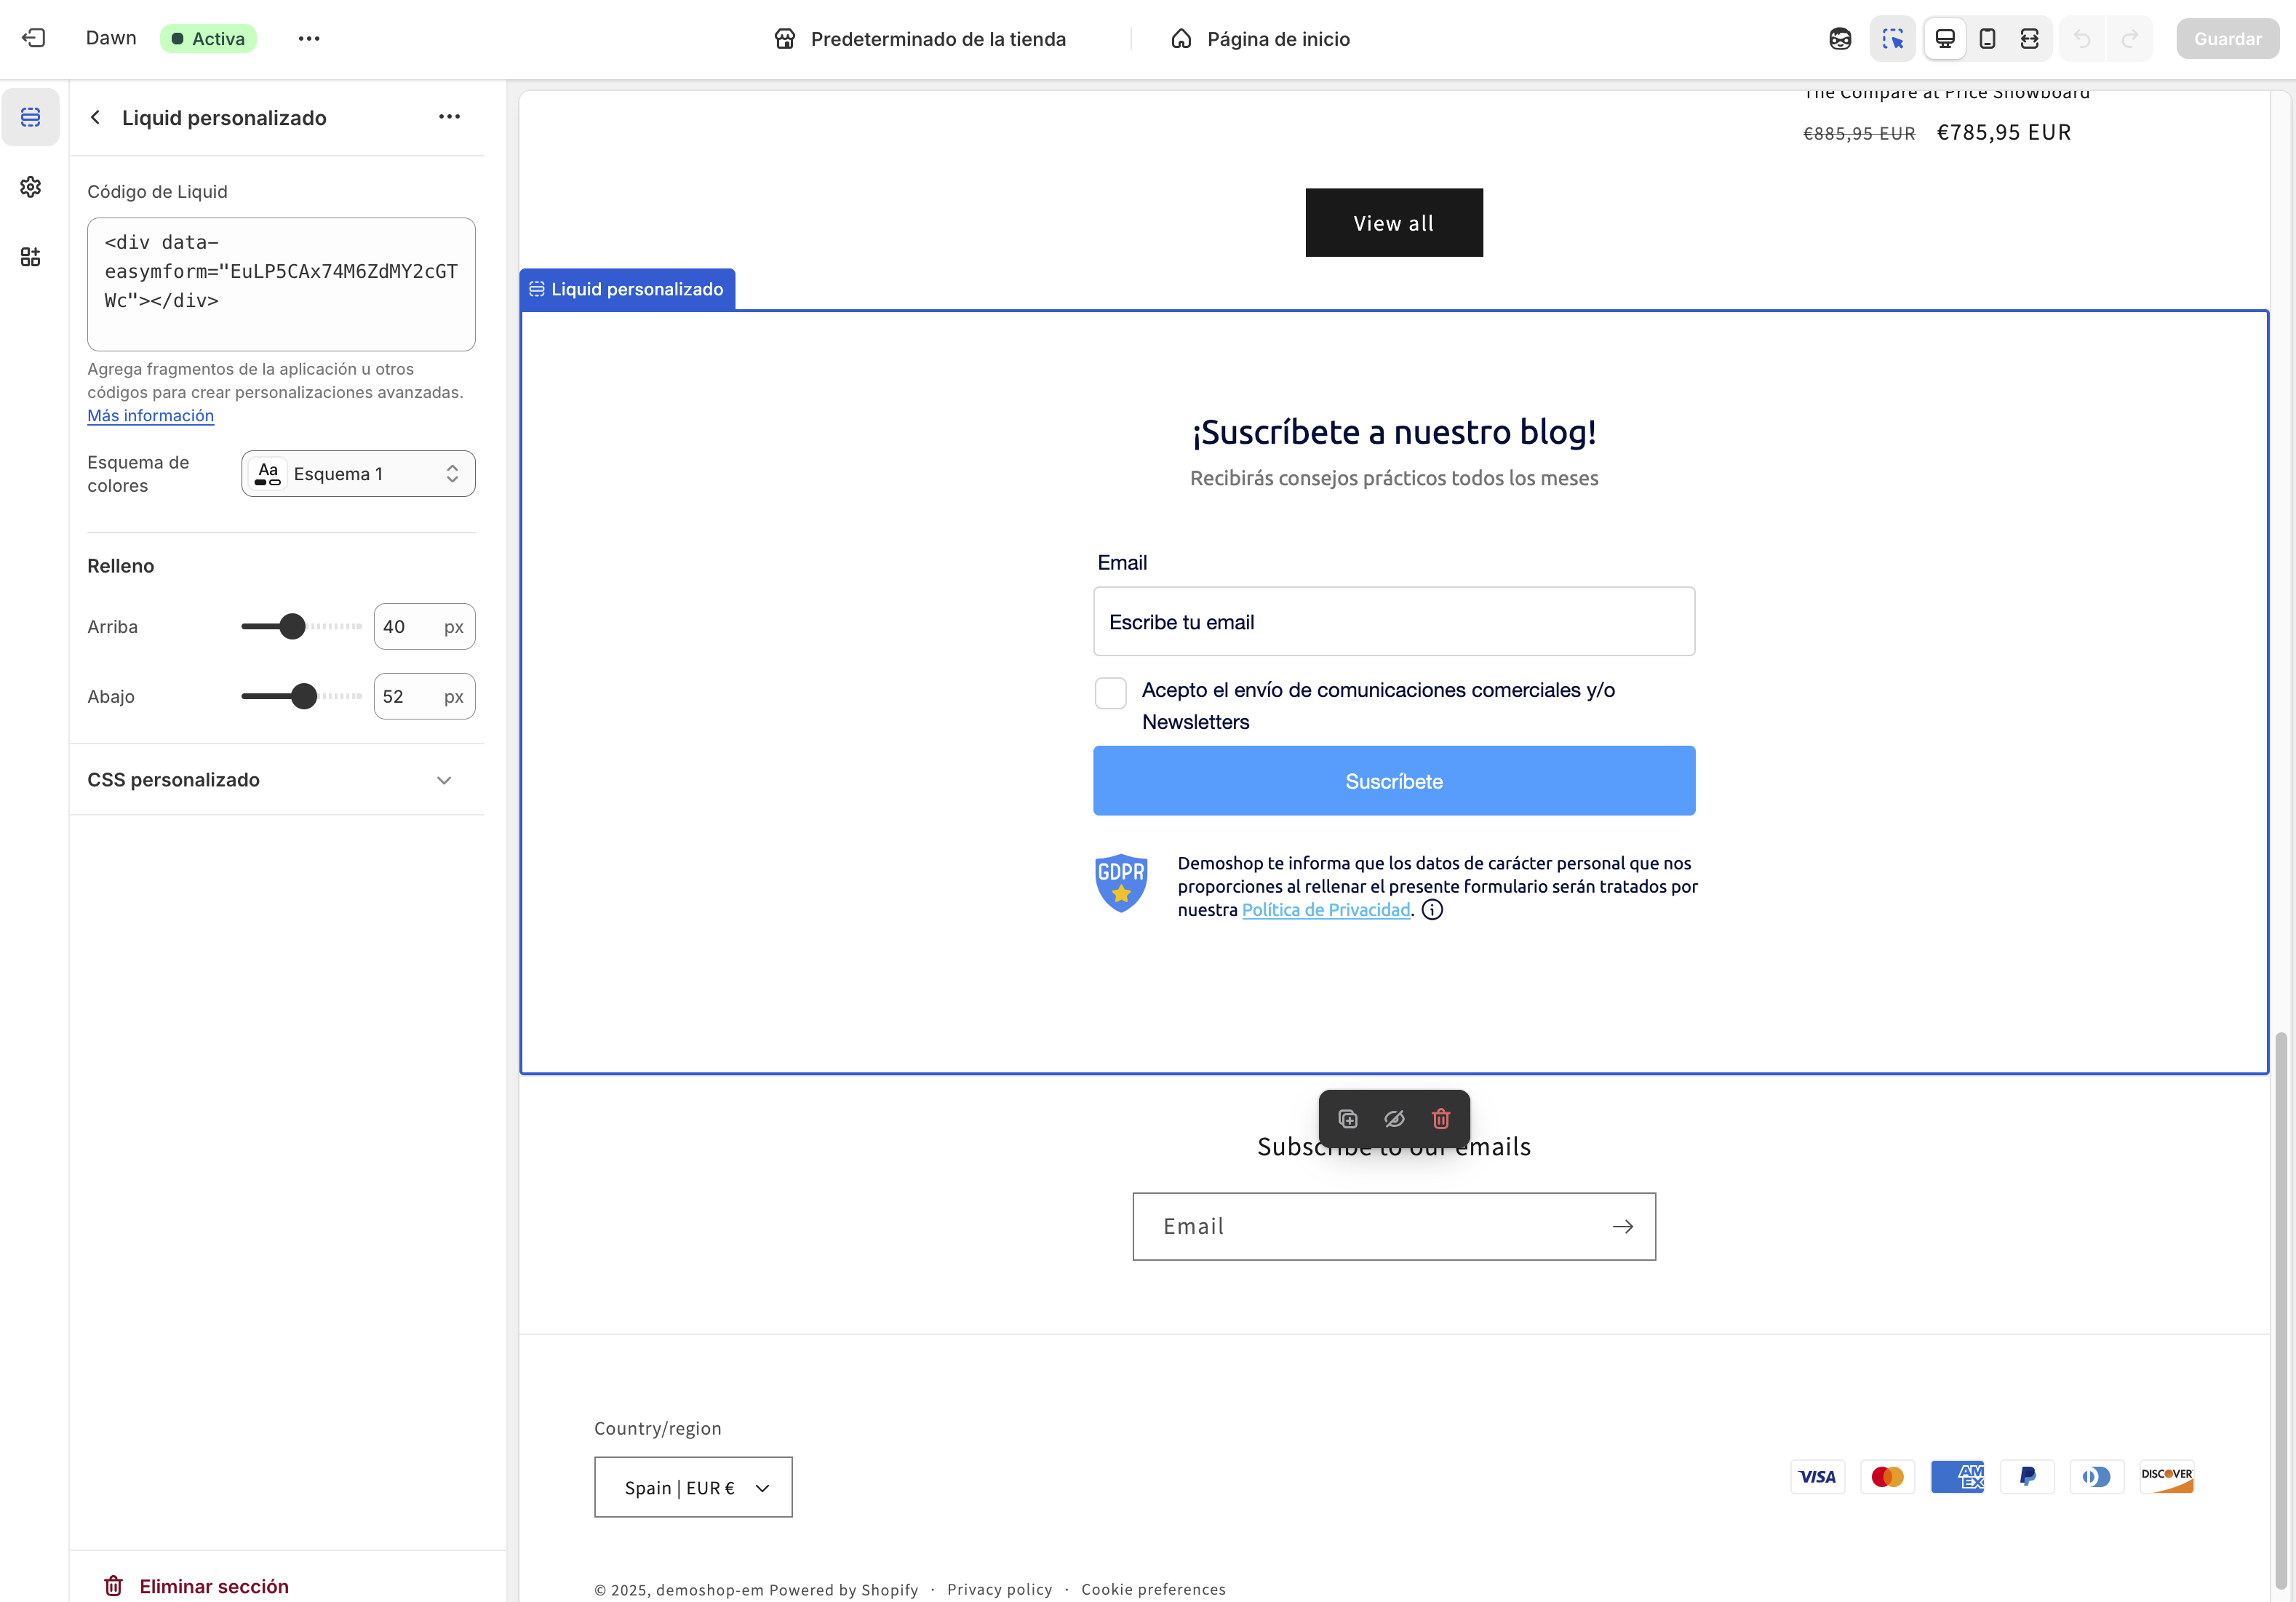Click the GDPR info circle icon
The height and width of the screenshot is (1602, 2296).
coord(1432,909)
